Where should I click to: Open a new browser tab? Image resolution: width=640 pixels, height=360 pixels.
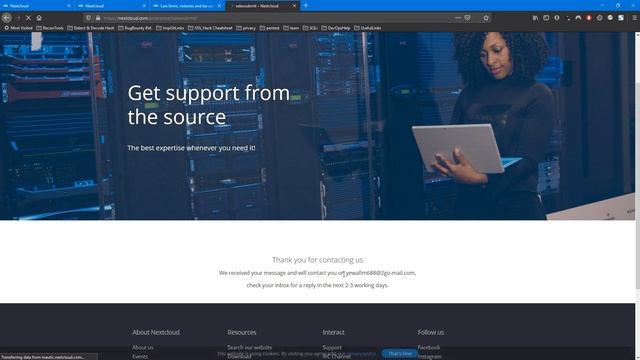pyautogui.click(x=306, y=6)
